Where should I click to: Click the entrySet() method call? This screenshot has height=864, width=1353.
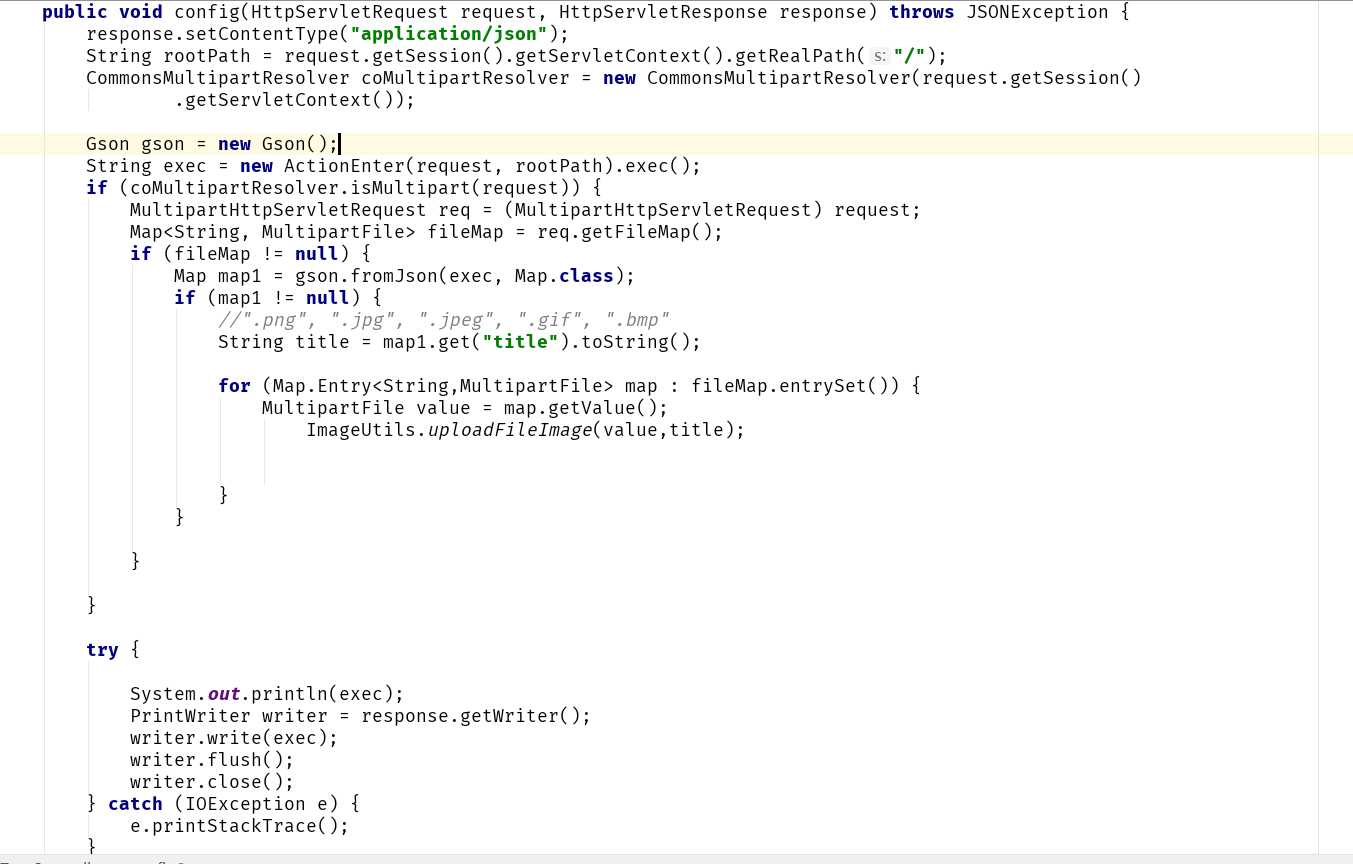(829, 386)
